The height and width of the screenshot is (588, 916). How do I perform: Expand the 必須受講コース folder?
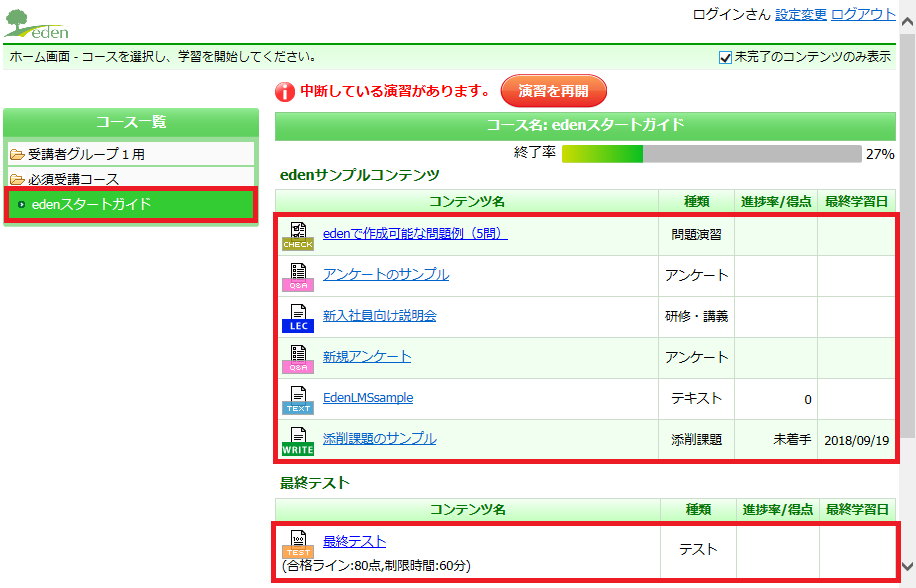(131, 178)
